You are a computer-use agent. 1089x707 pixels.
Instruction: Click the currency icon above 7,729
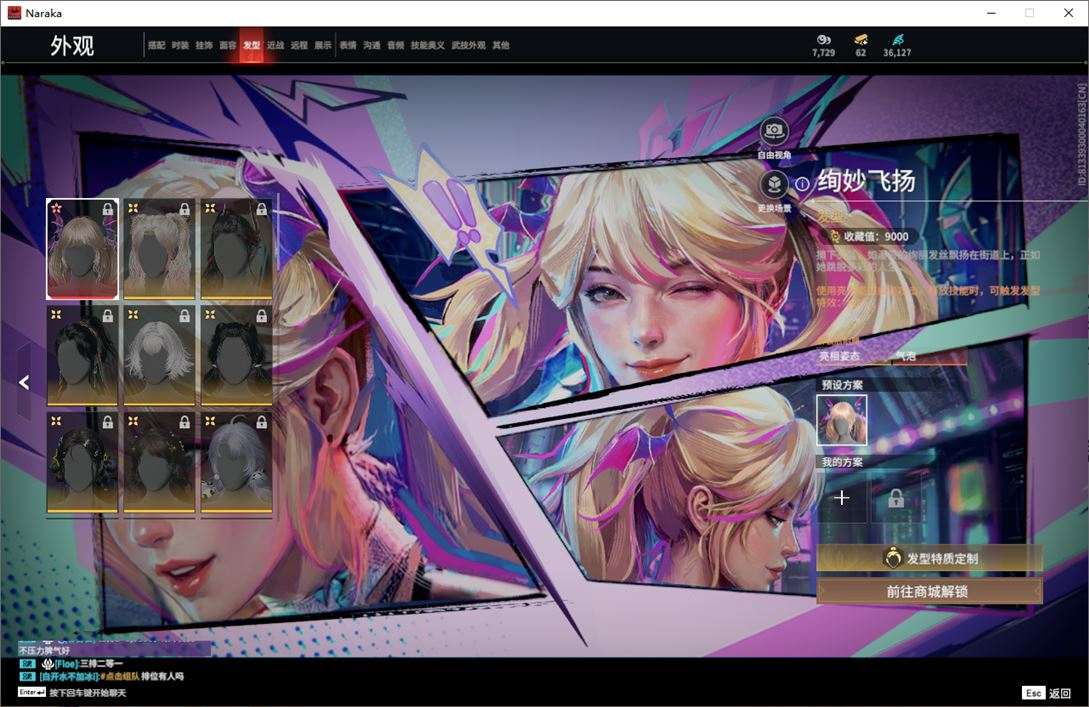point(824,40)
